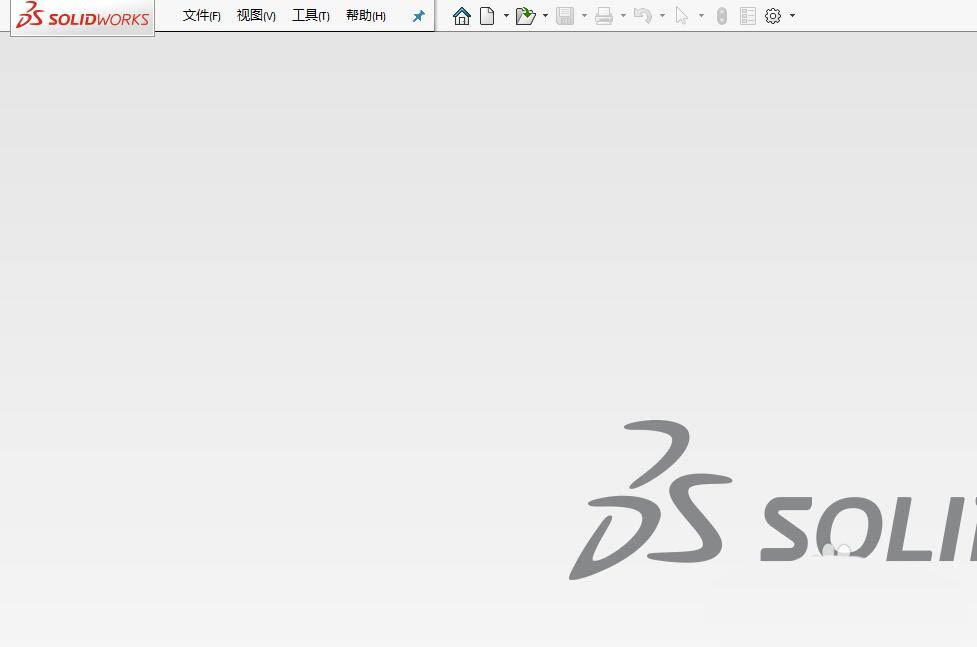Expand the New document dropdown arrow

506,16
